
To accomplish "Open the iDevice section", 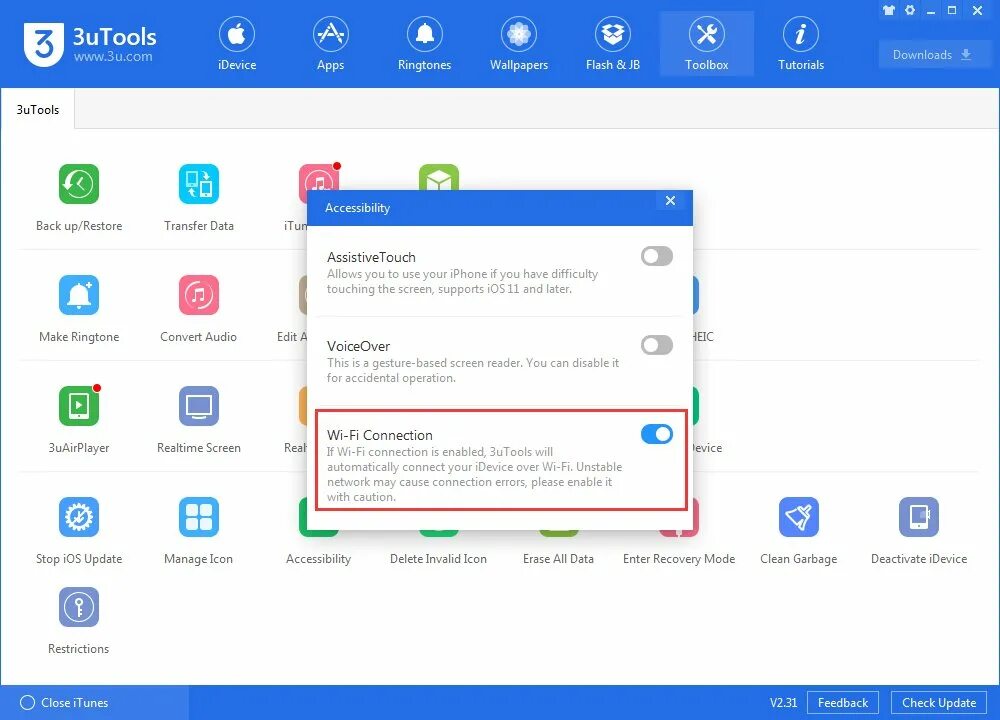I will [237, 43].
